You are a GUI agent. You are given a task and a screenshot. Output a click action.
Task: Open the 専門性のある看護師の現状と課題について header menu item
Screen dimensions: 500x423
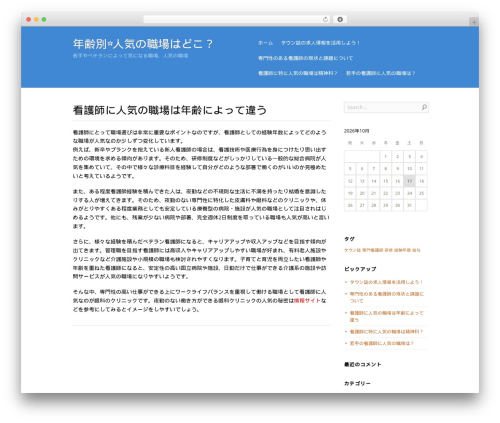(x=305, y=58)
